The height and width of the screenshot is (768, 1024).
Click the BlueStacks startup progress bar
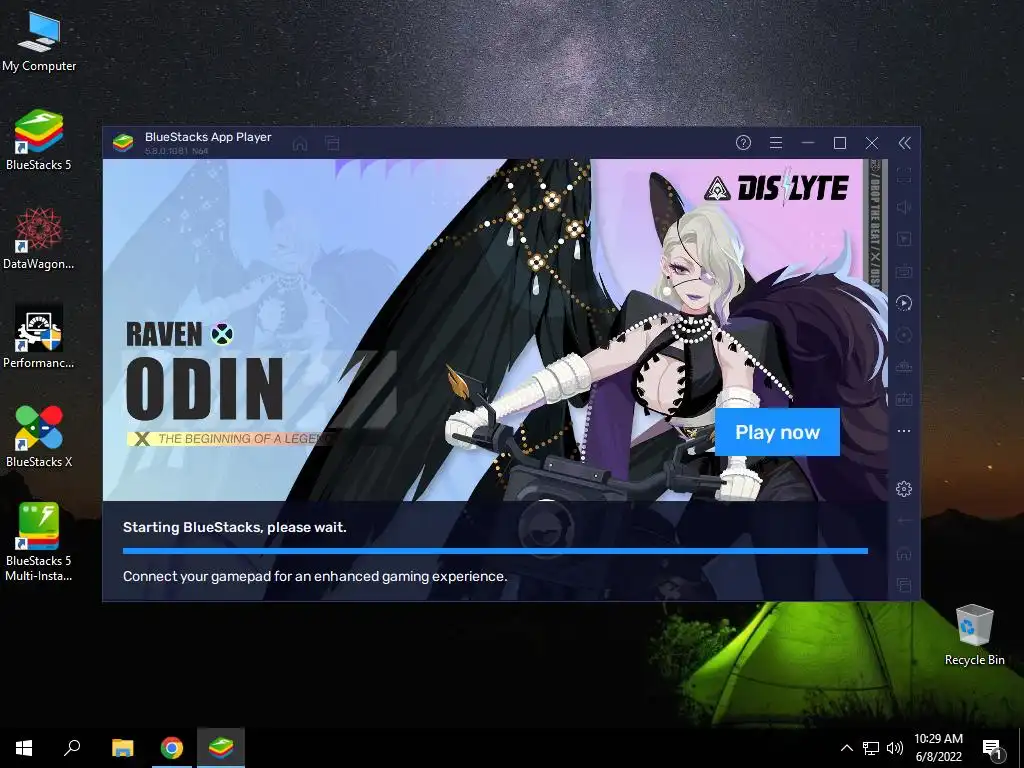click(495, 551)
